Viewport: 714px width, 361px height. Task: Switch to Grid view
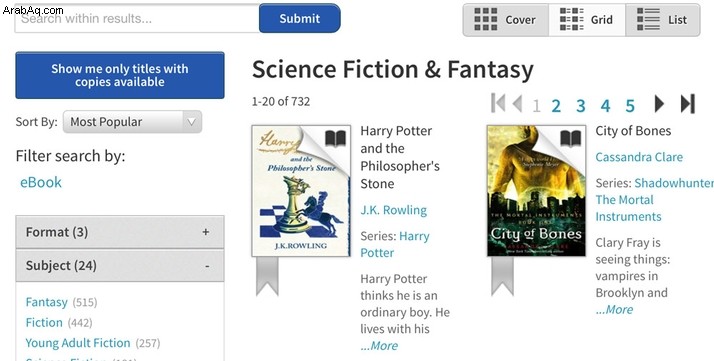[x=587, y=20]
